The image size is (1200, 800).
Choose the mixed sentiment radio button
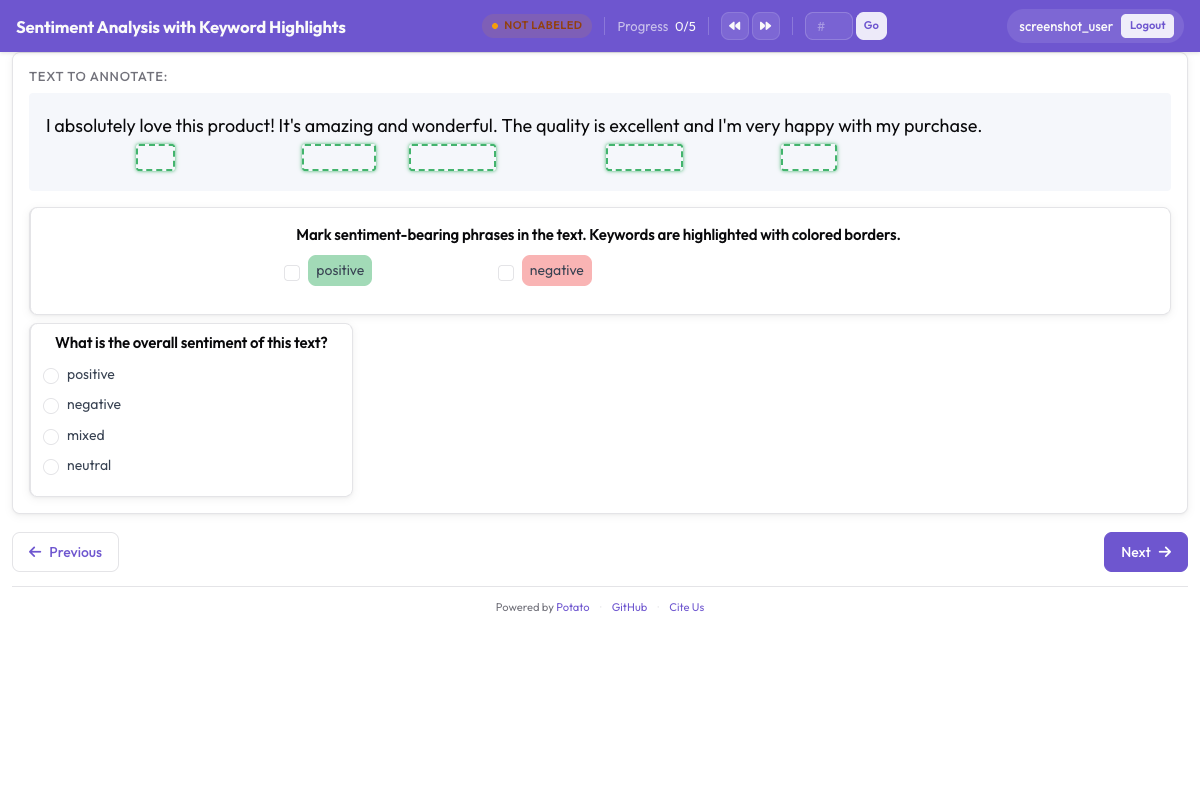point(51,436)
